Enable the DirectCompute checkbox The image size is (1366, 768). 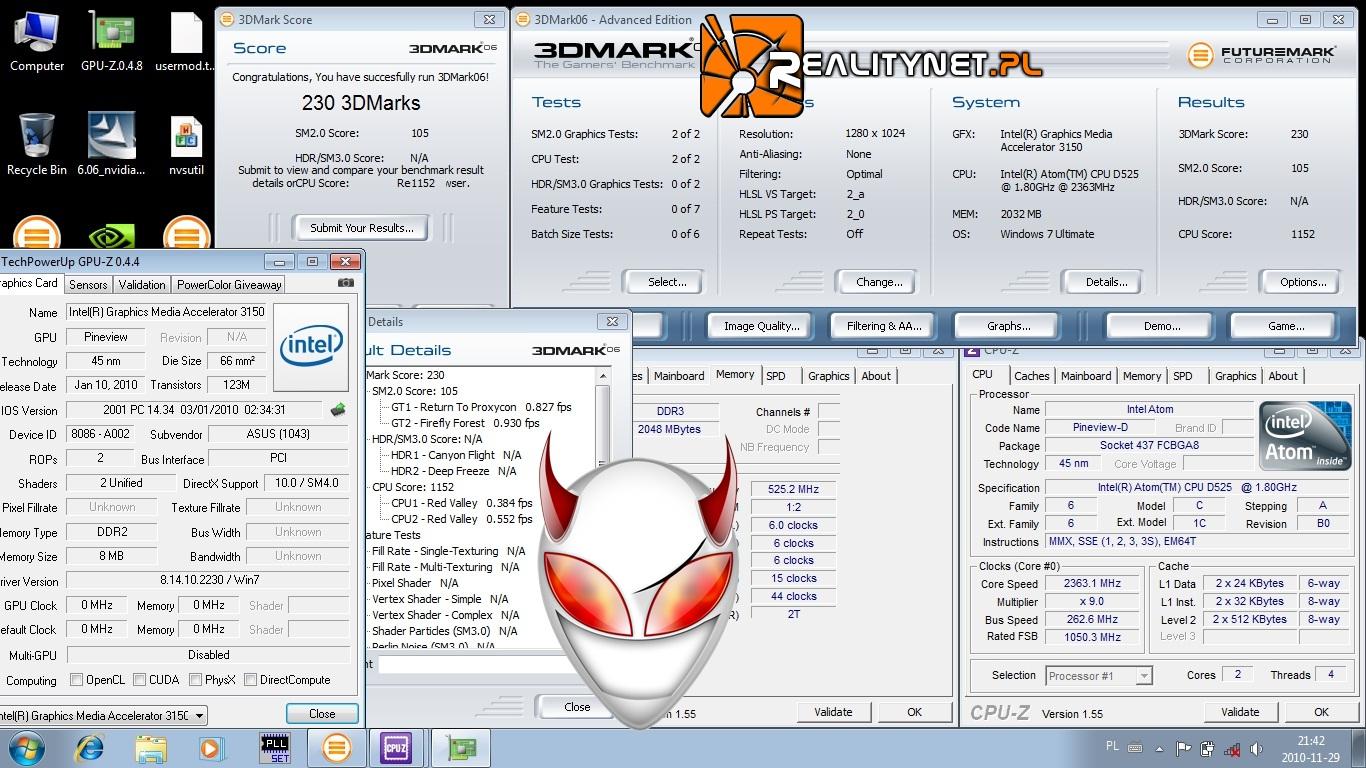pos(251,680)
